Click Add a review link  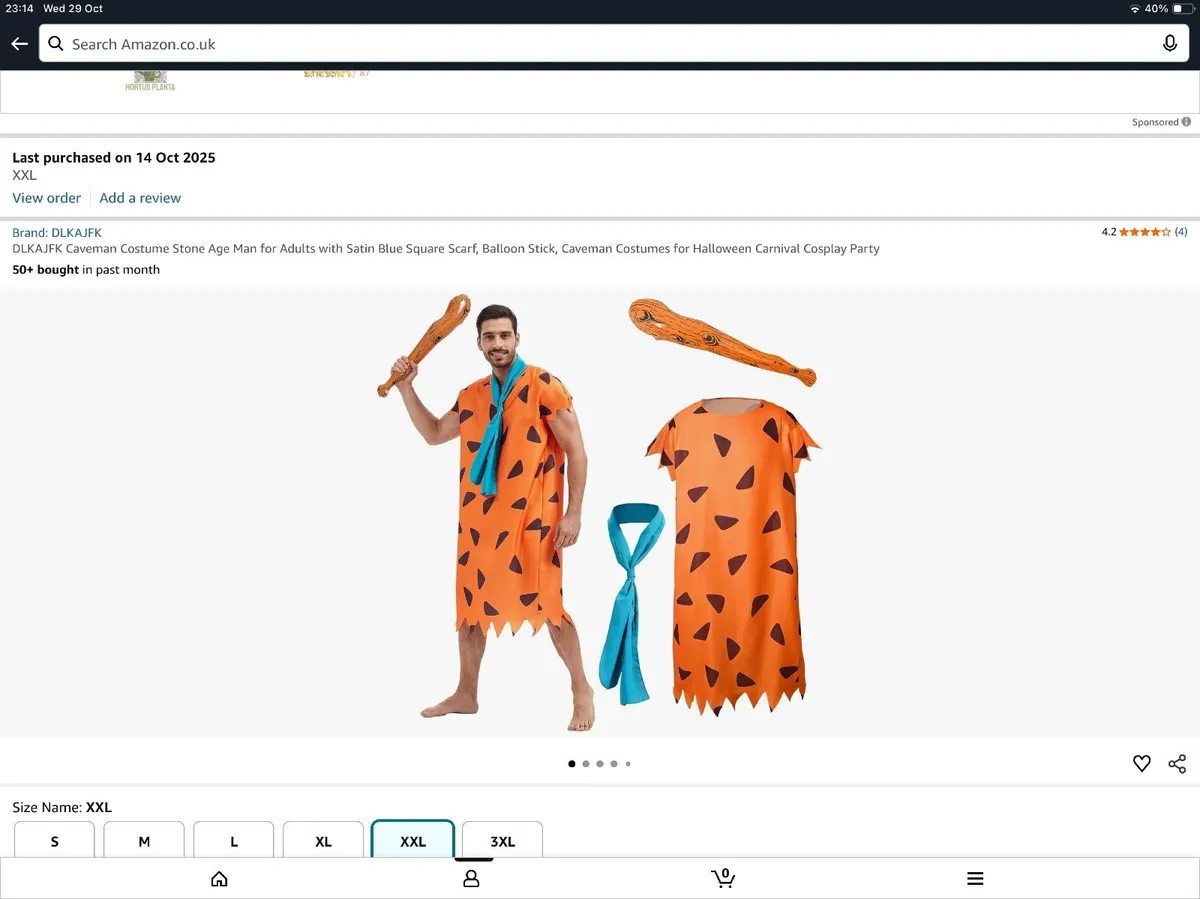click(140, 198)
